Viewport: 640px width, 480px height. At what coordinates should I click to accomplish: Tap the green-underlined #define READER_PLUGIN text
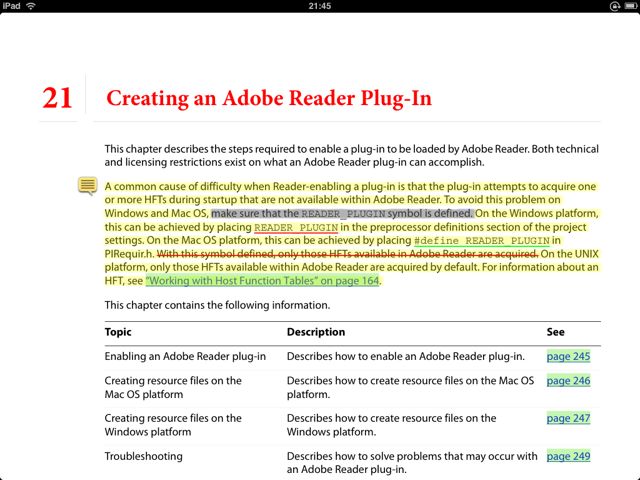tap(482, 241)
